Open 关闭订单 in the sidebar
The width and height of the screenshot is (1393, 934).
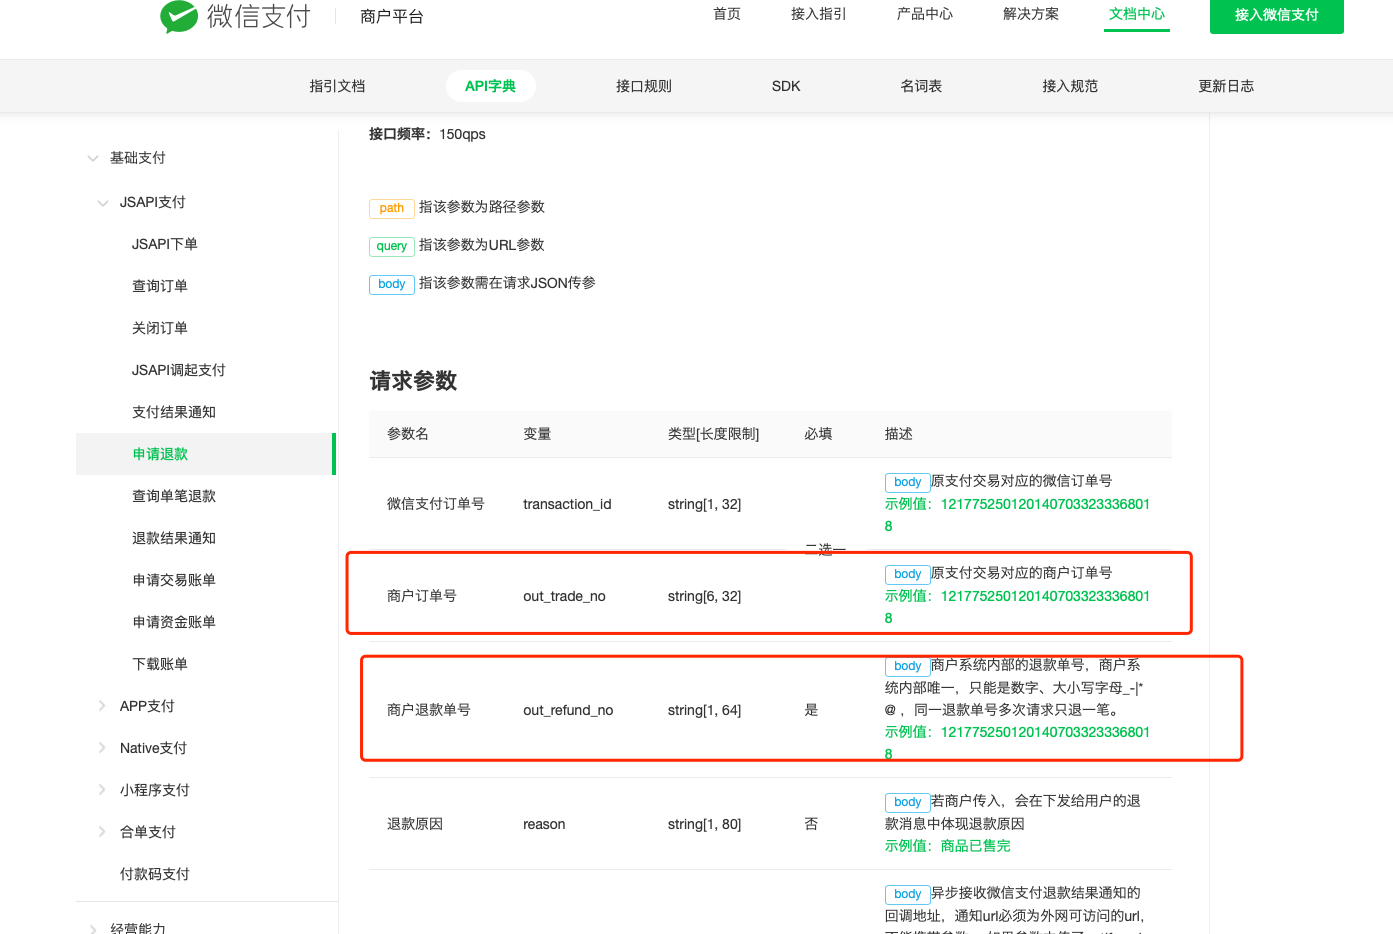point(160,328)
